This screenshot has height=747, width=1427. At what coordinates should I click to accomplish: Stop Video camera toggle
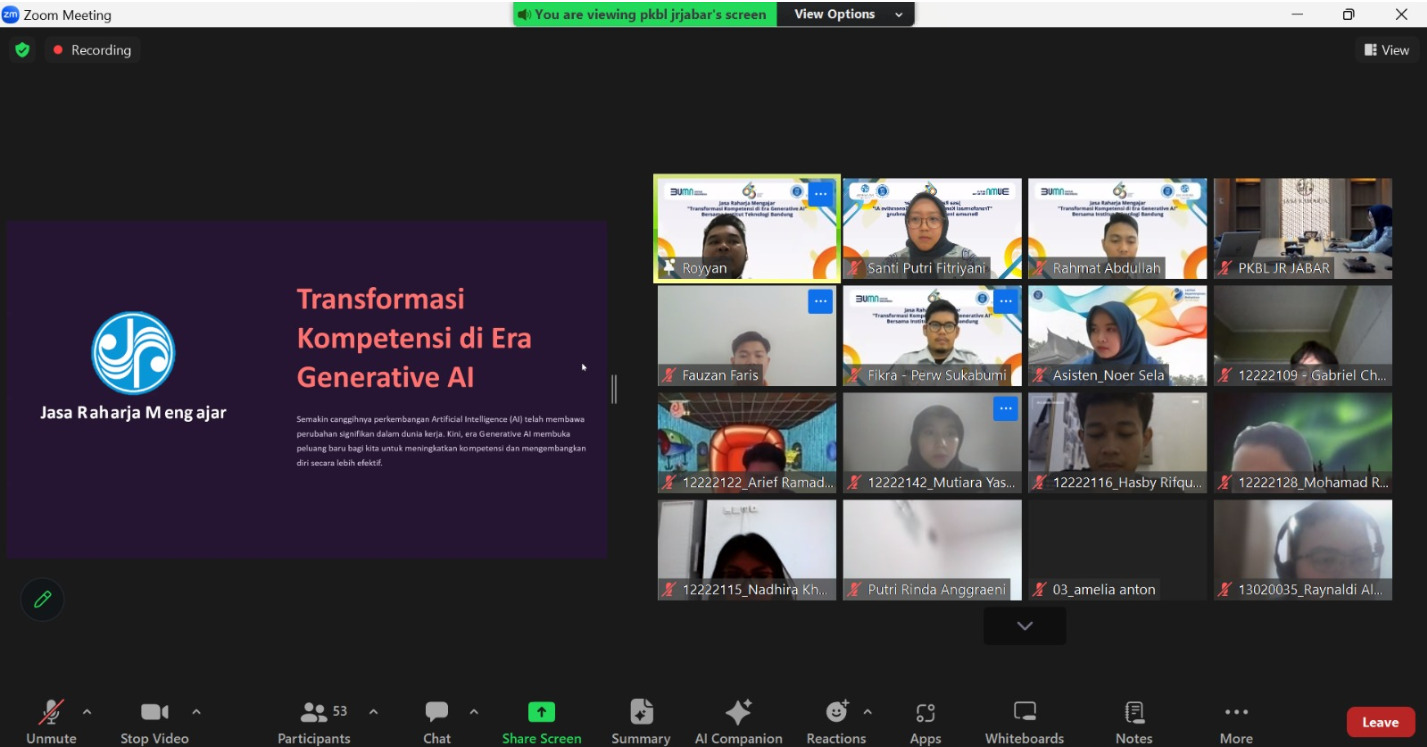point(154,722)
